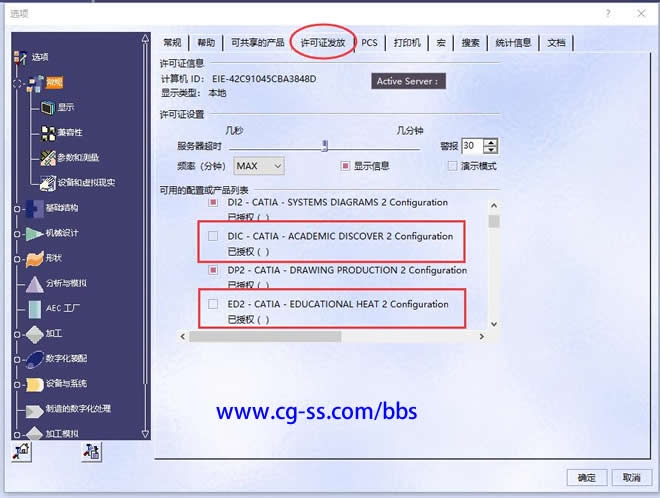The width and height of the screenshot is (660, 498).
Task: Expand the Shape tree node
Action: 17,259
